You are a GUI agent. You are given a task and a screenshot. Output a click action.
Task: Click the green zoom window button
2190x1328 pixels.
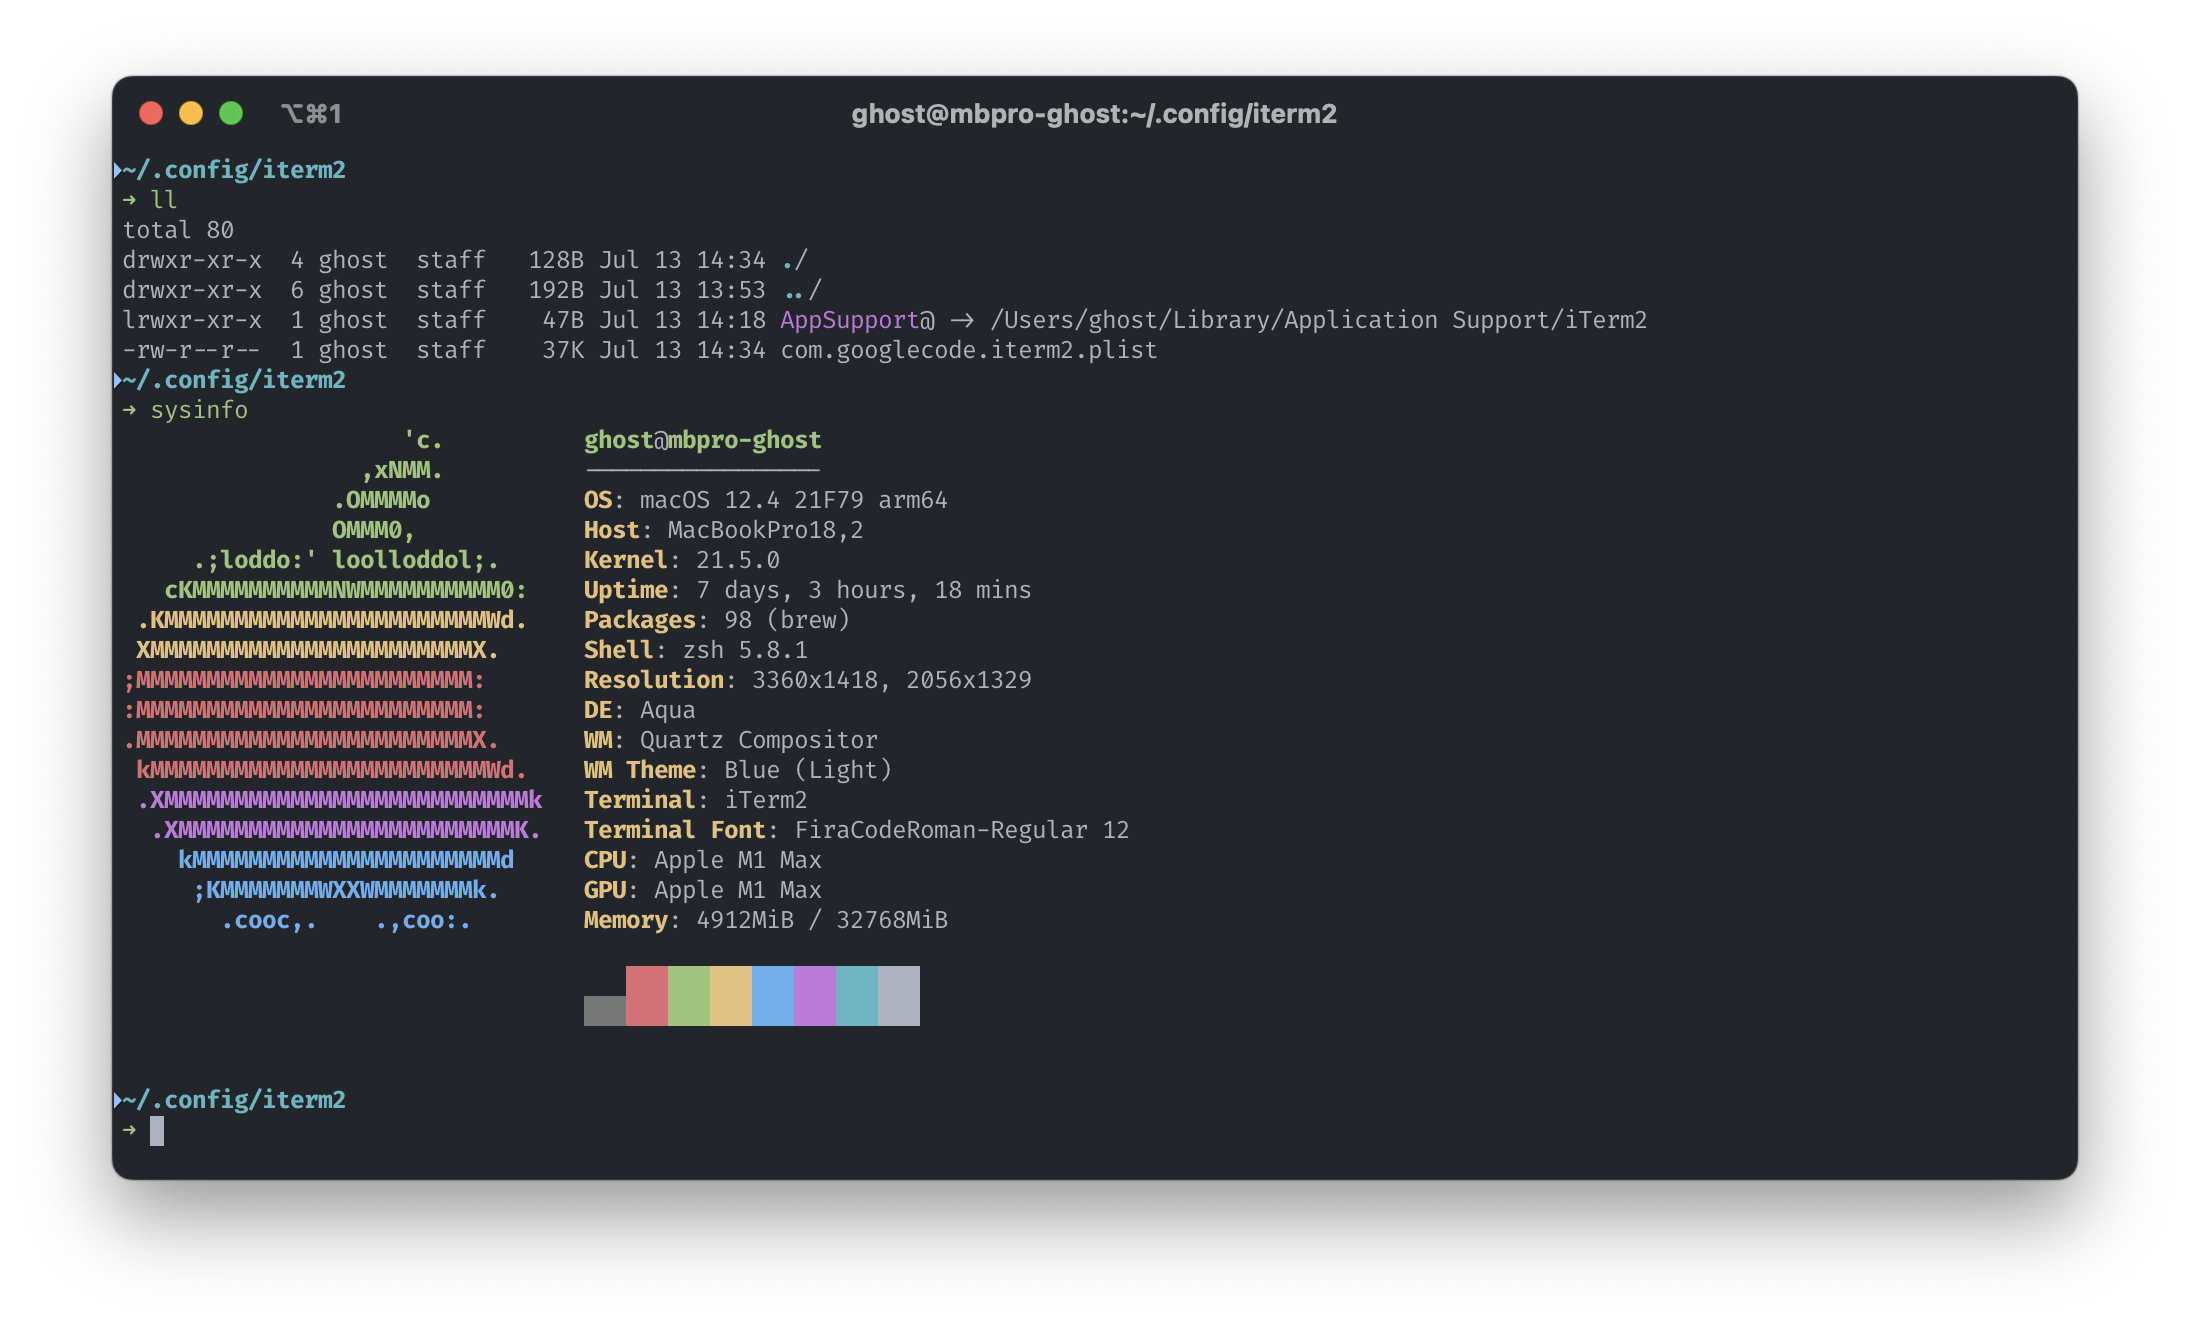click(x=231, y=113)
